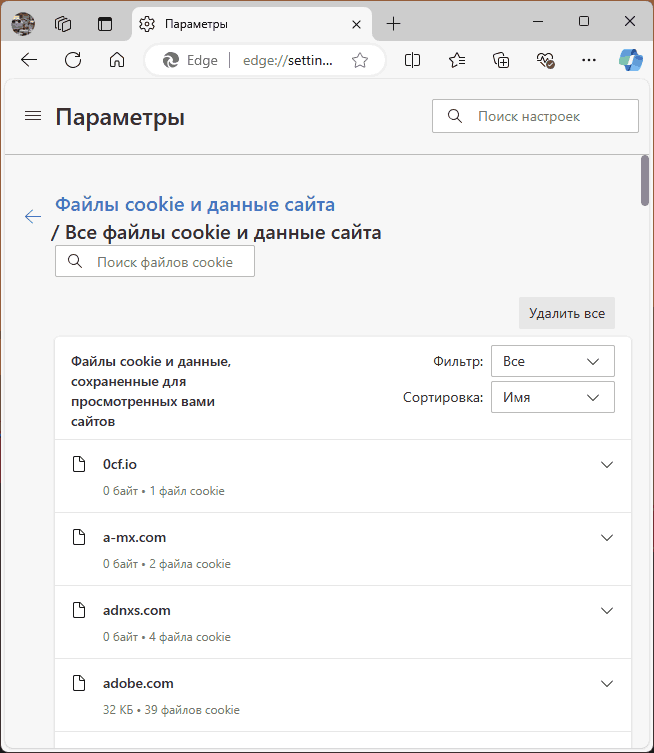Open a new tab with plus
The height and width of the screenshot is (753, 654).
393,24
